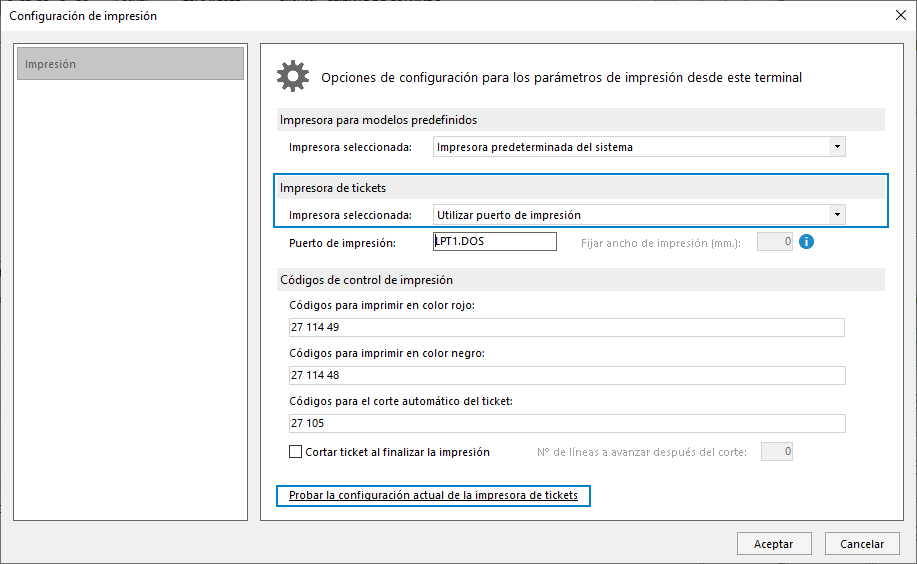Click Aceptar button

[x=774, y=544]
